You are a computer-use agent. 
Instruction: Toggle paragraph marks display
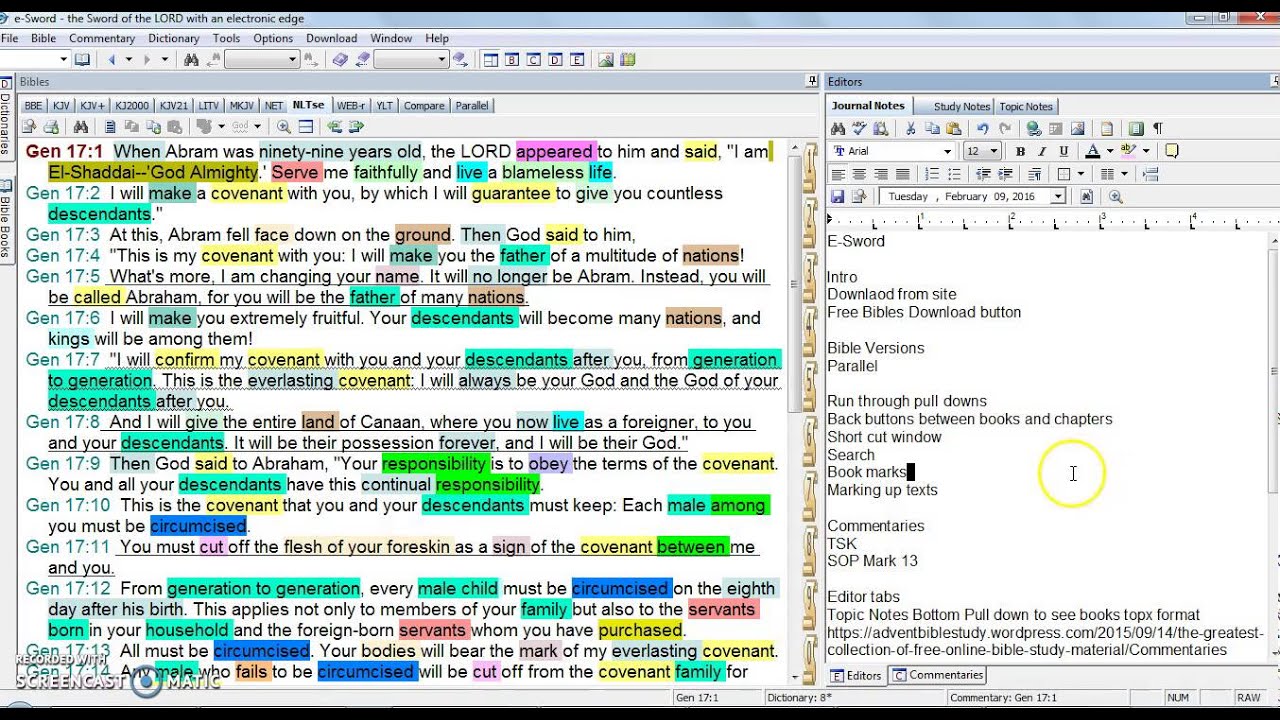pos(1157,128)
